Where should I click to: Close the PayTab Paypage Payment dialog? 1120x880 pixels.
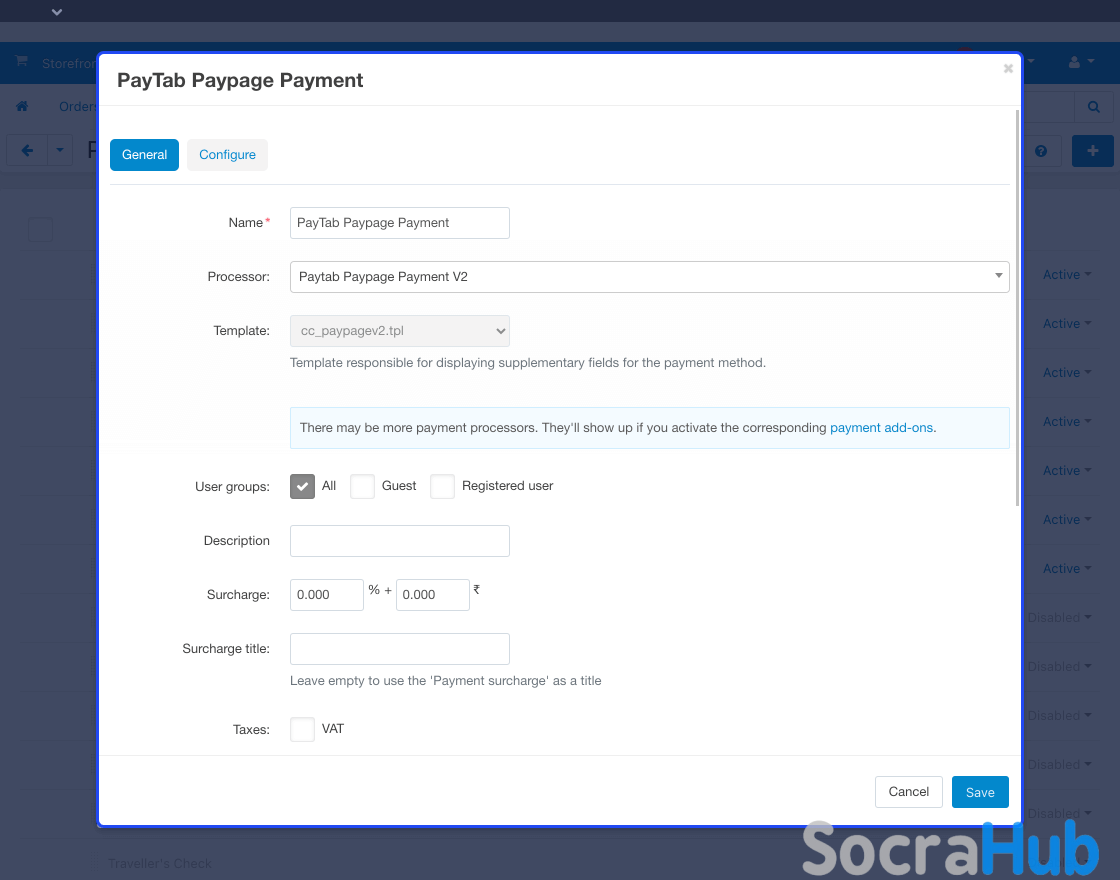point(1008,69)
